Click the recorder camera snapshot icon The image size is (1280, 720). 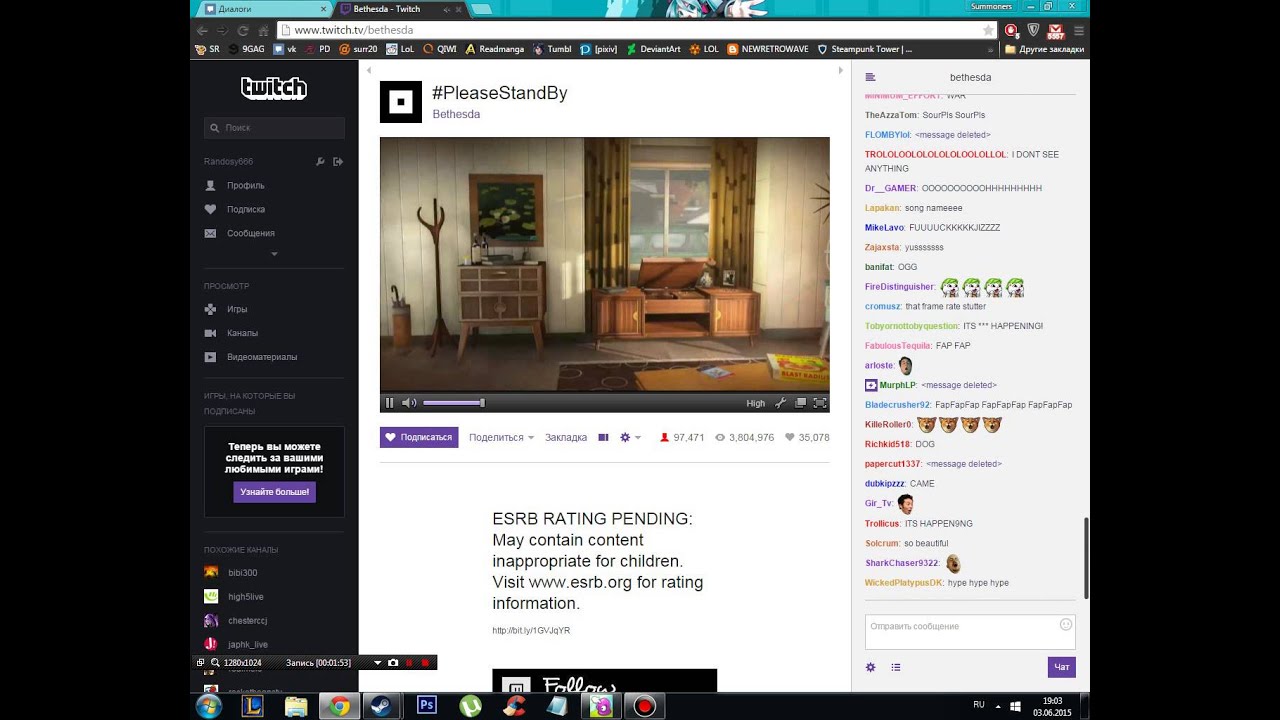tap(393, 662)
